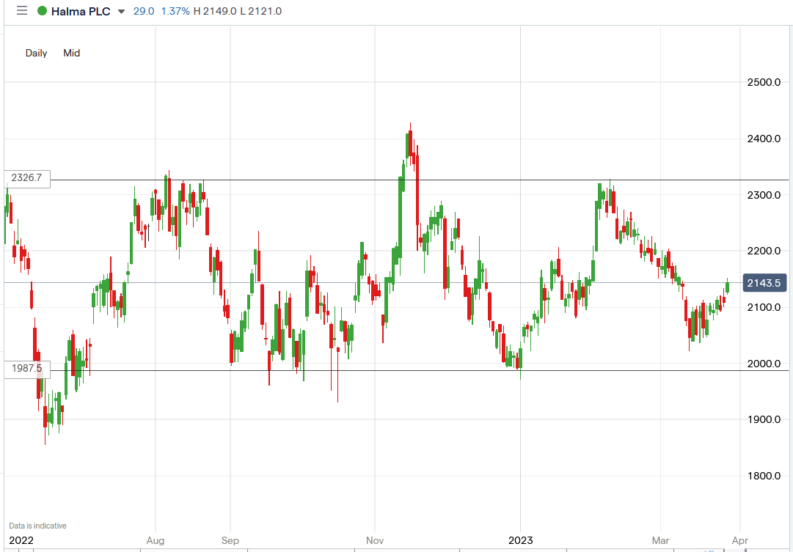This screenshot has width=793, height=552.
Task: Click the current price tag 2143.5
Action: click(764, 283)
